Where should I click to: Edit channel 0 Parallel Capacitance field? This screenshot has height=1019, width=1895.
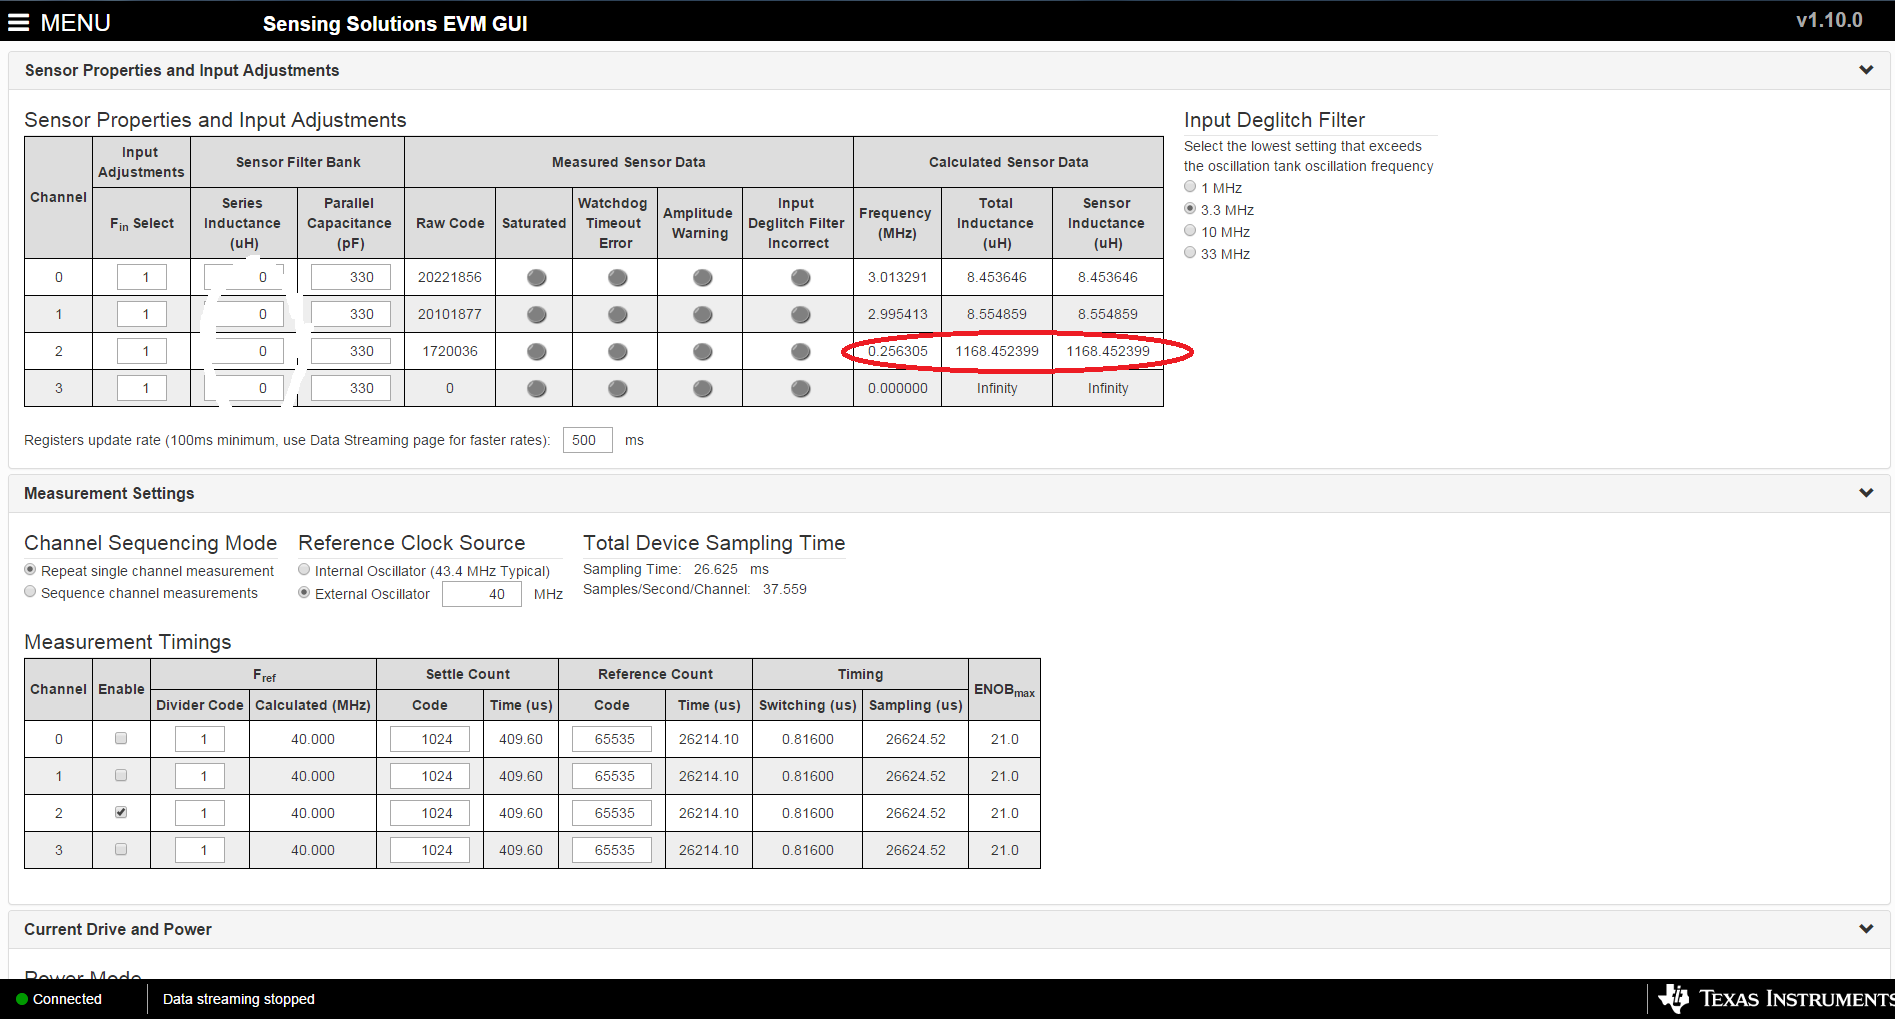350,277
